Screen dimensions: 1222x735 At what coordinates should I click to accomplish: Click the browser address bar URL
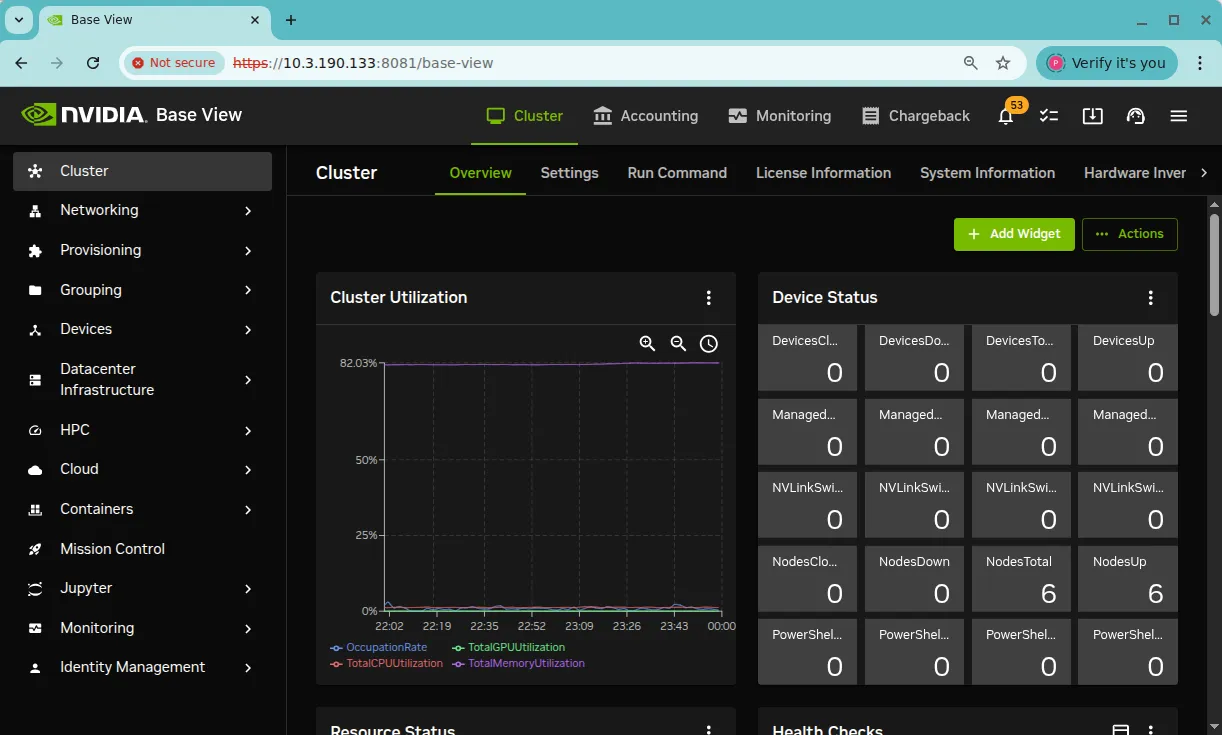(363, 63)
